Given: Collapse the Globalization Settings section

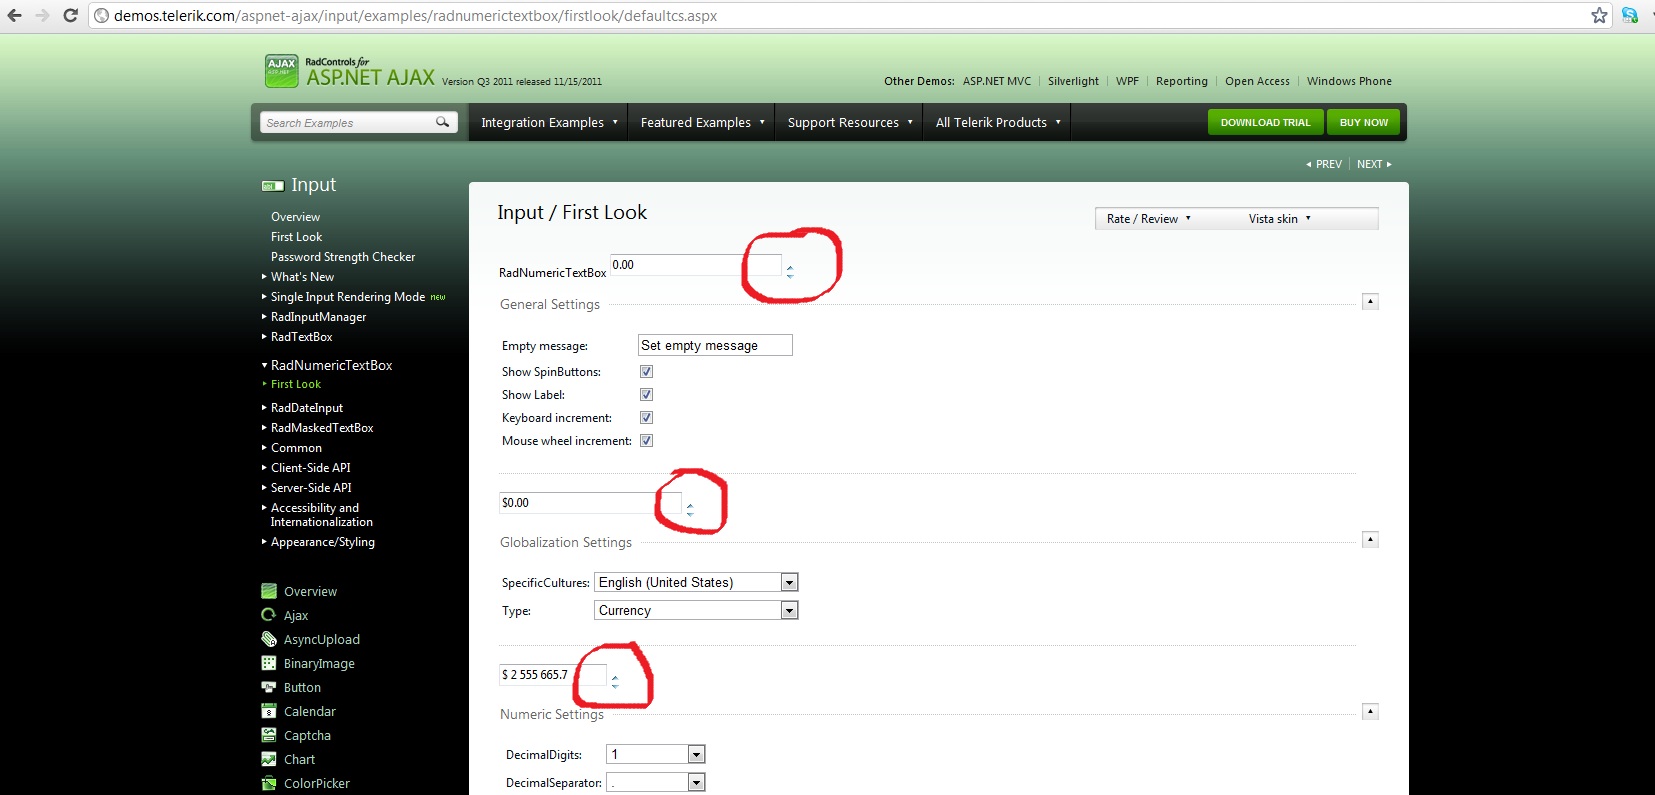Looking at the screenshot, I should [1370, 540].
